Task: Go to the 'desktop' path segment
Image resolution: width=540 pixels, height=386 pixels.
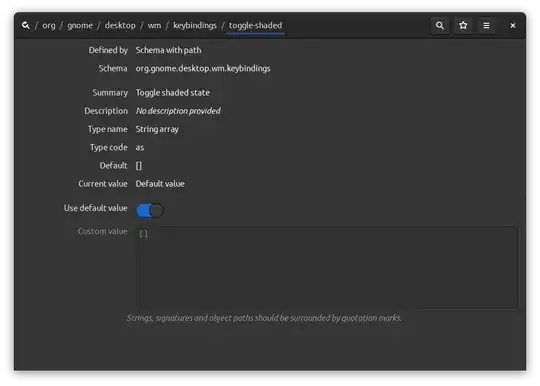Action: (x=120, y=25)
